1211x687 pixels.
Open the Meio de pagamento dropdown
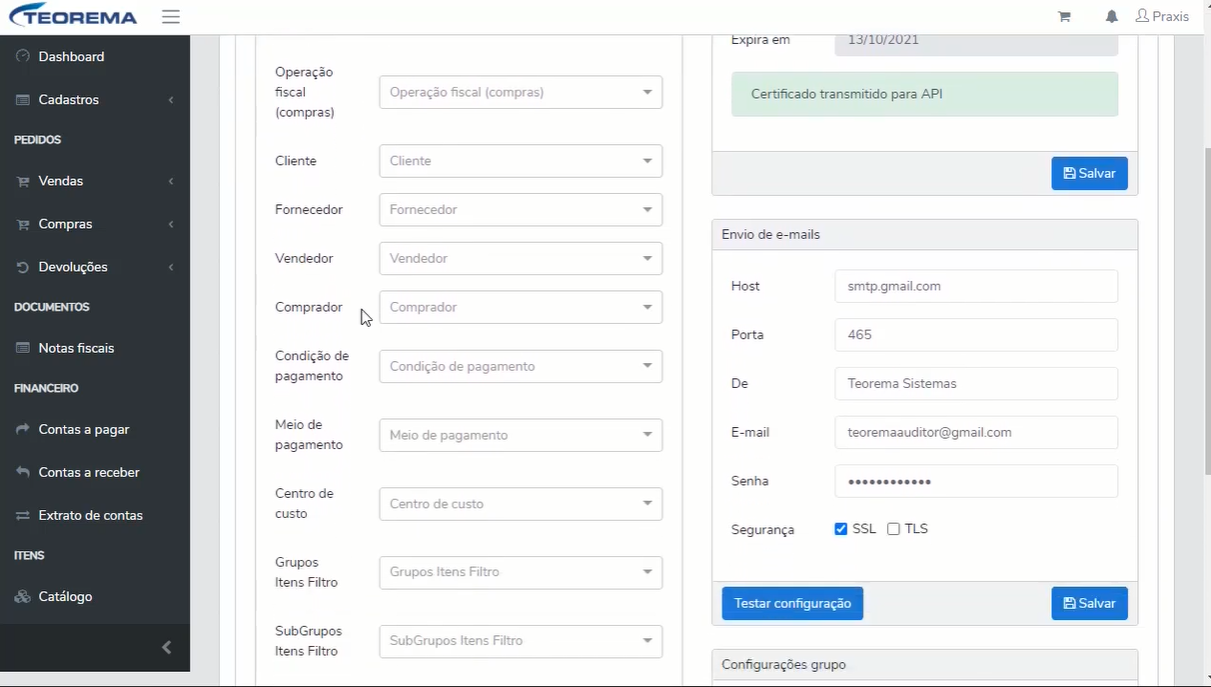point(521,435)
